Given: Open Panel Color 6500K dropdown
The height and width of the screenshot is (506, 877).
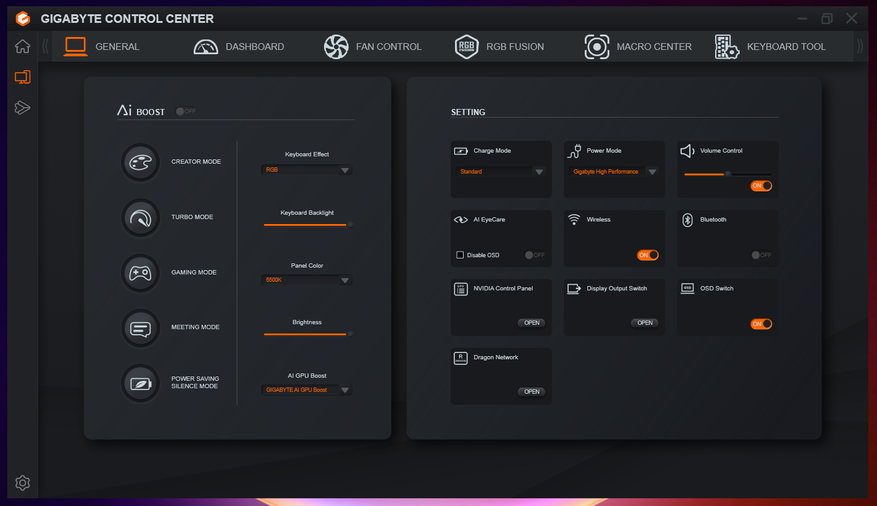Looking at the screenshot, I should 307,280.
